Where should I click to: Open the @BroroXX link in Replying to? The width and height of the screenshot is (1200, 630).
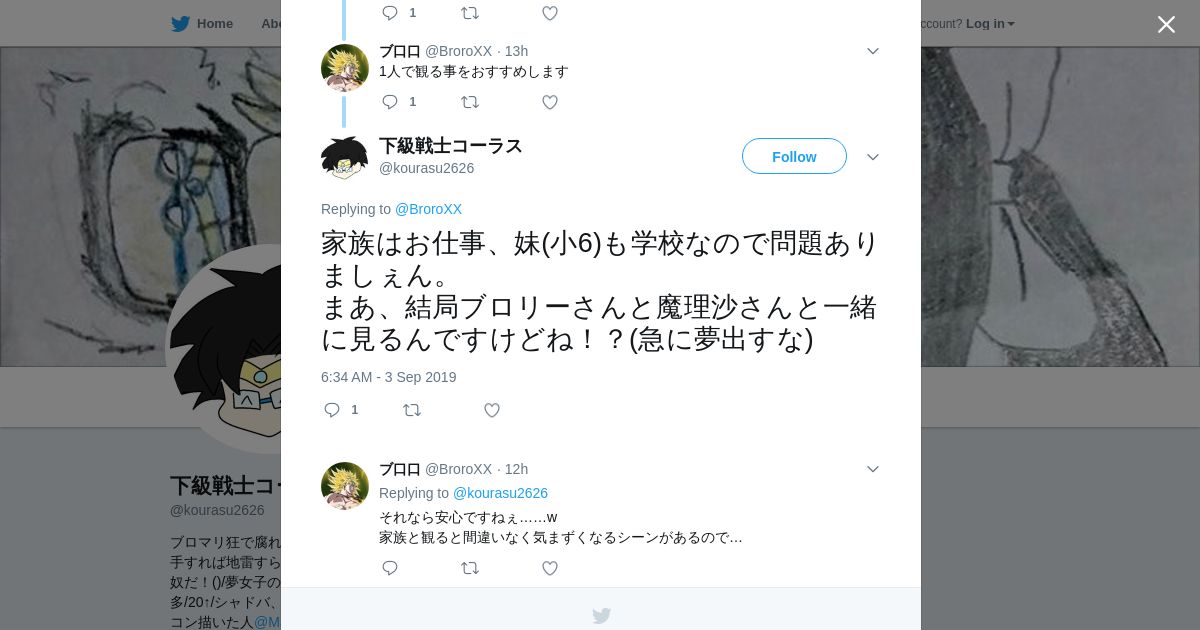coord(428,209)
